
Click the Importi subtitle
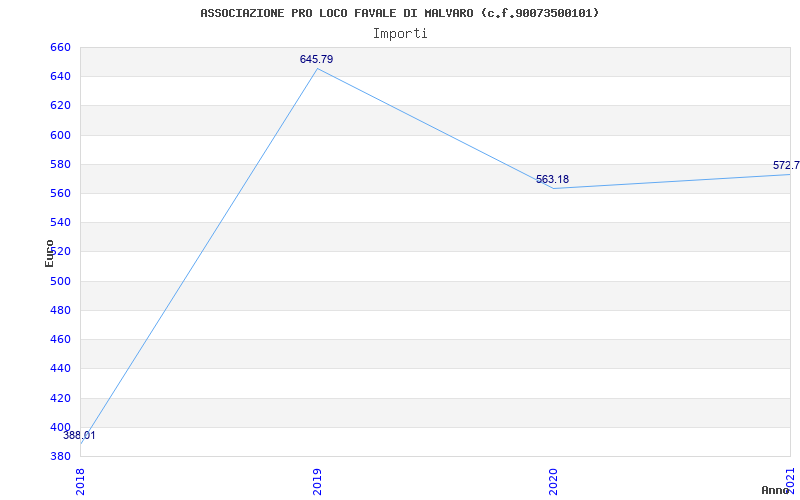point(400,34)
